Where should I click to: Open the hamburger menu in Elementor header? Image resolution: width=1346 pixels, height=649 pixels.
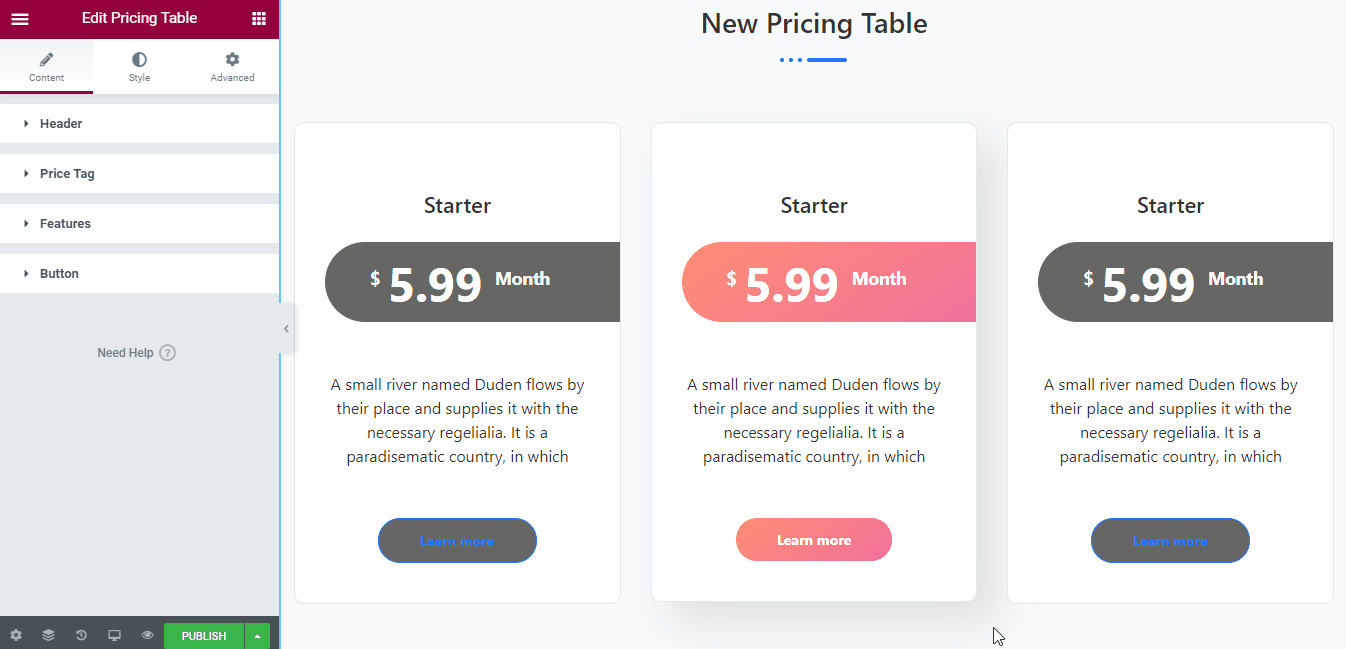[x=20, y=19]
